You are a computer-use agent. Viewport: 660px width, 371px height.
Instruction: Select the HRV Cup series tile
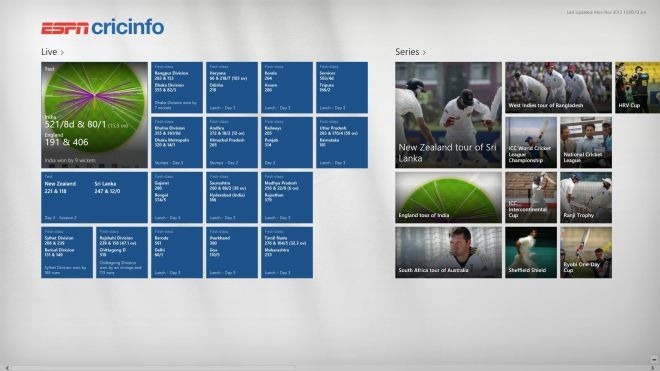pyautogui.click(x=637, y=88)
